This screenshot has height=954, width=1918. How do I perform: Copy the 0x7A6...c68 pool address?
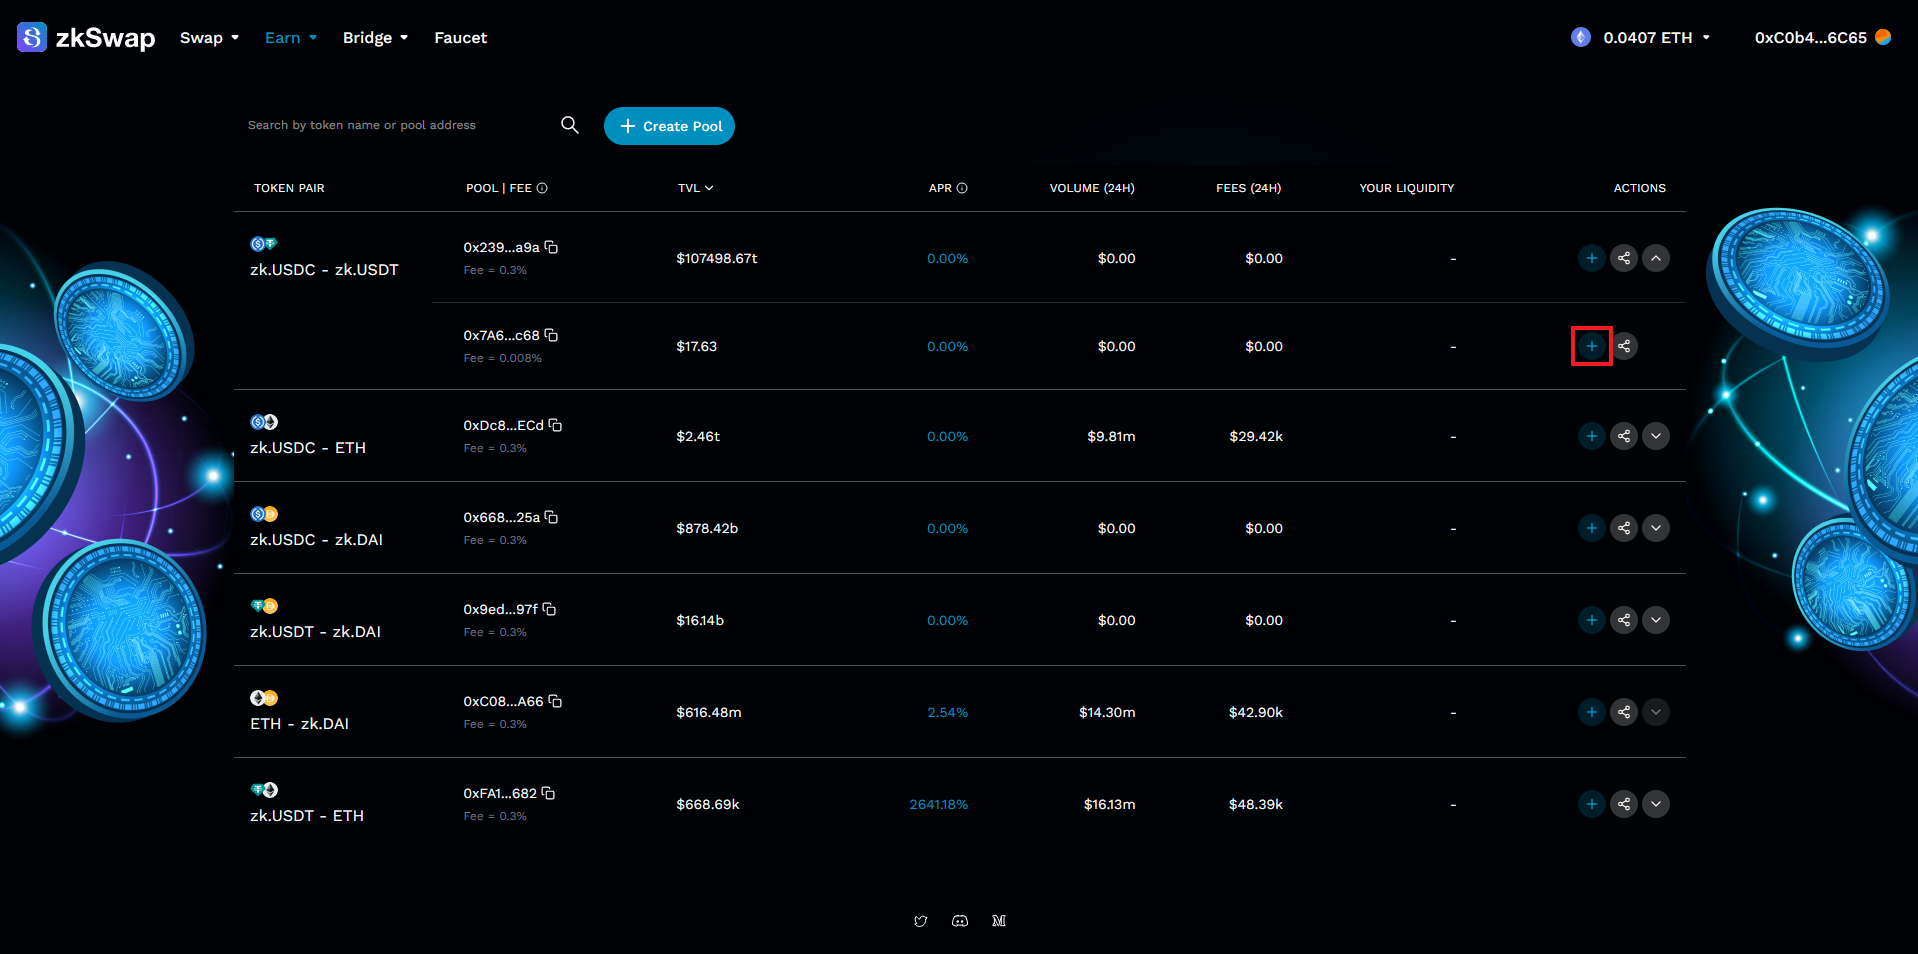[x=551, y=335]
